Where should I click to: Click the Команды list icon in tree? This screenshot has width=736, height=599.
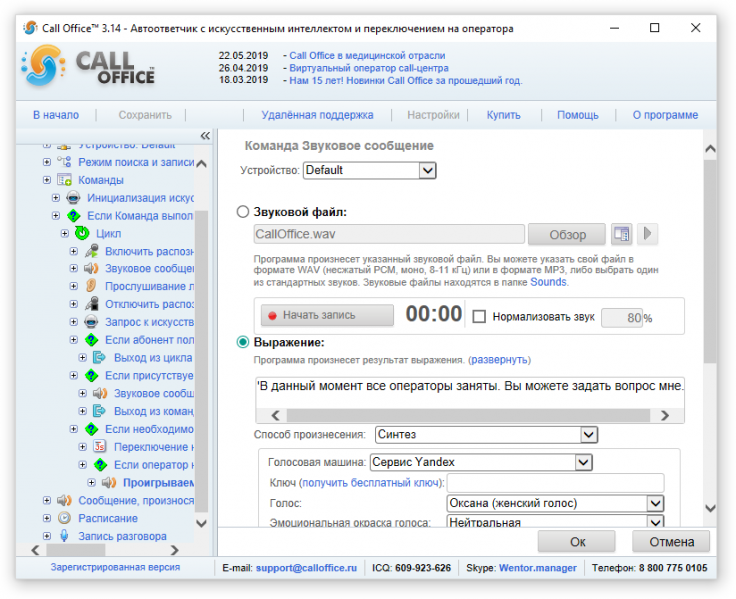tap(64, 180)
